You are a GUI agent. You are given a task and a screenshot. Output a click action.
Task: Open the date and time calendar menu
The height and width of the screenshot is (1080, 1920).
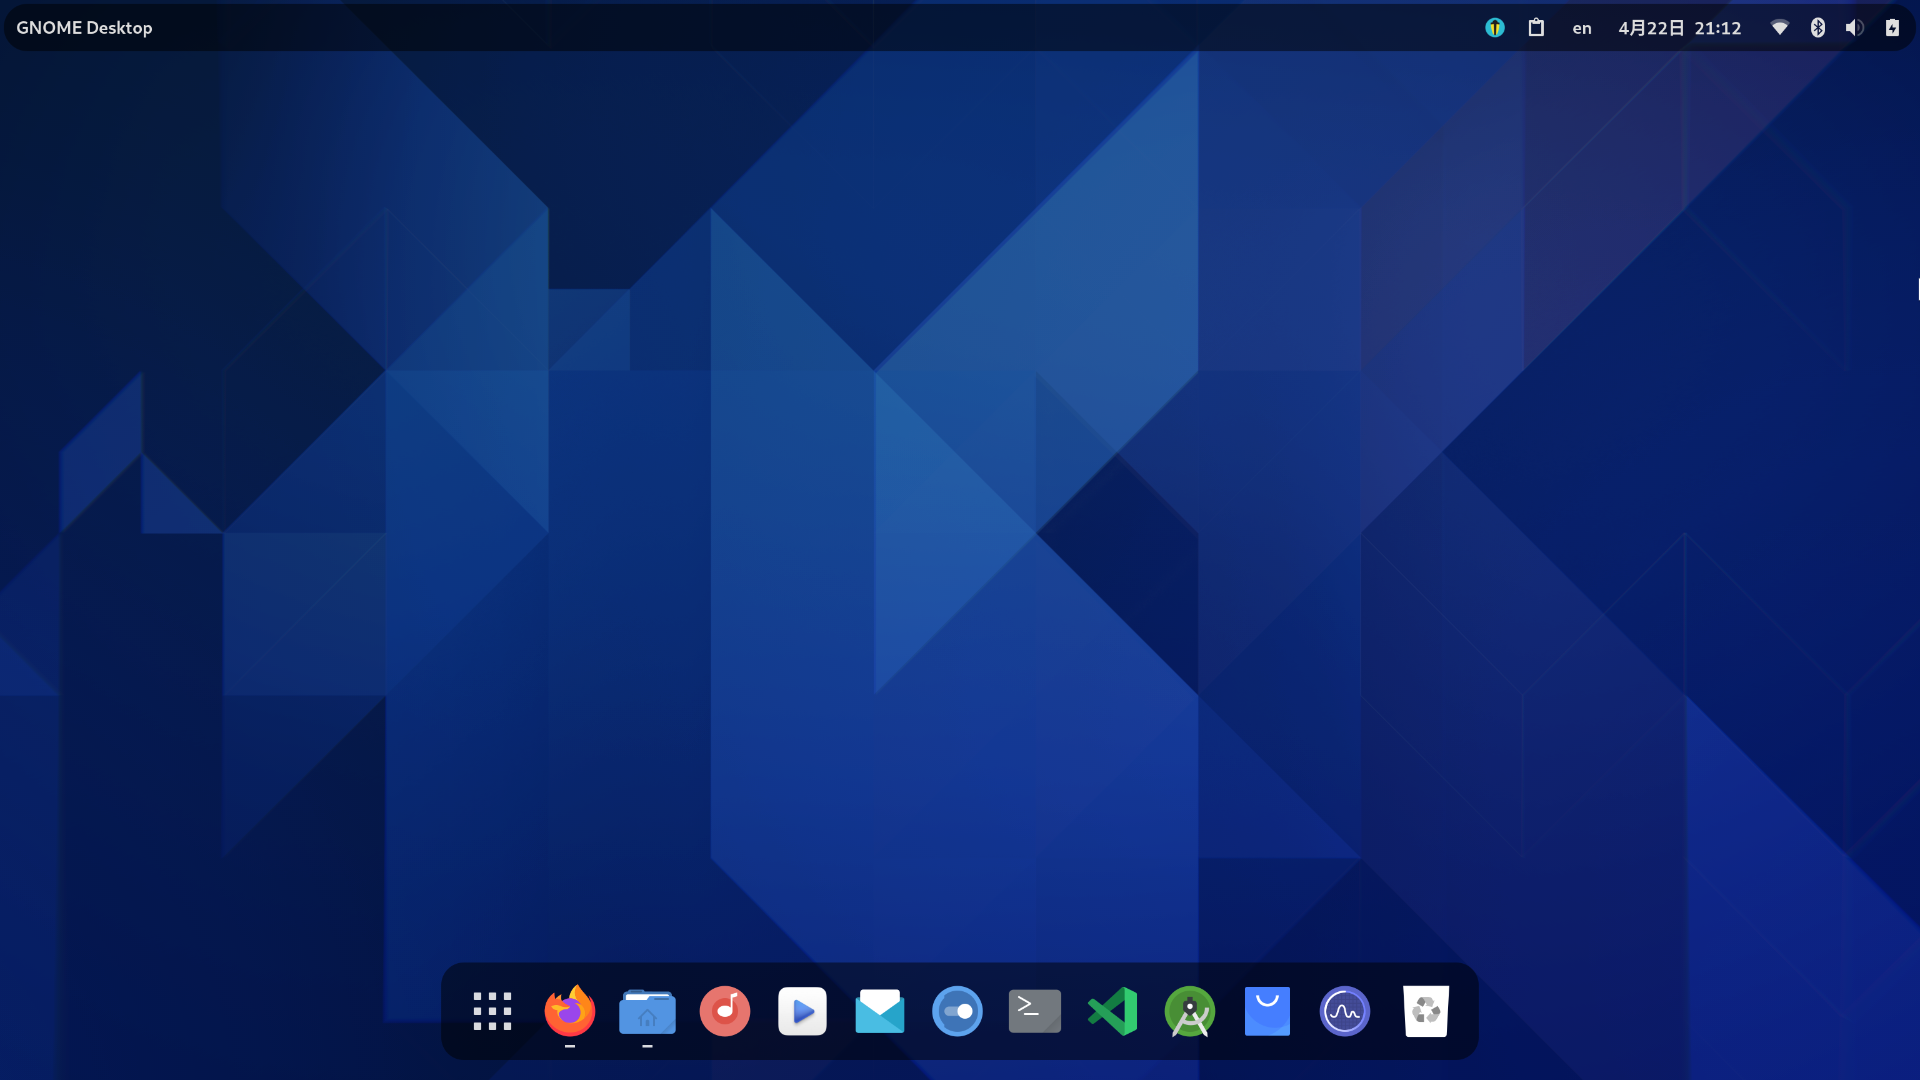[1679, 27]
